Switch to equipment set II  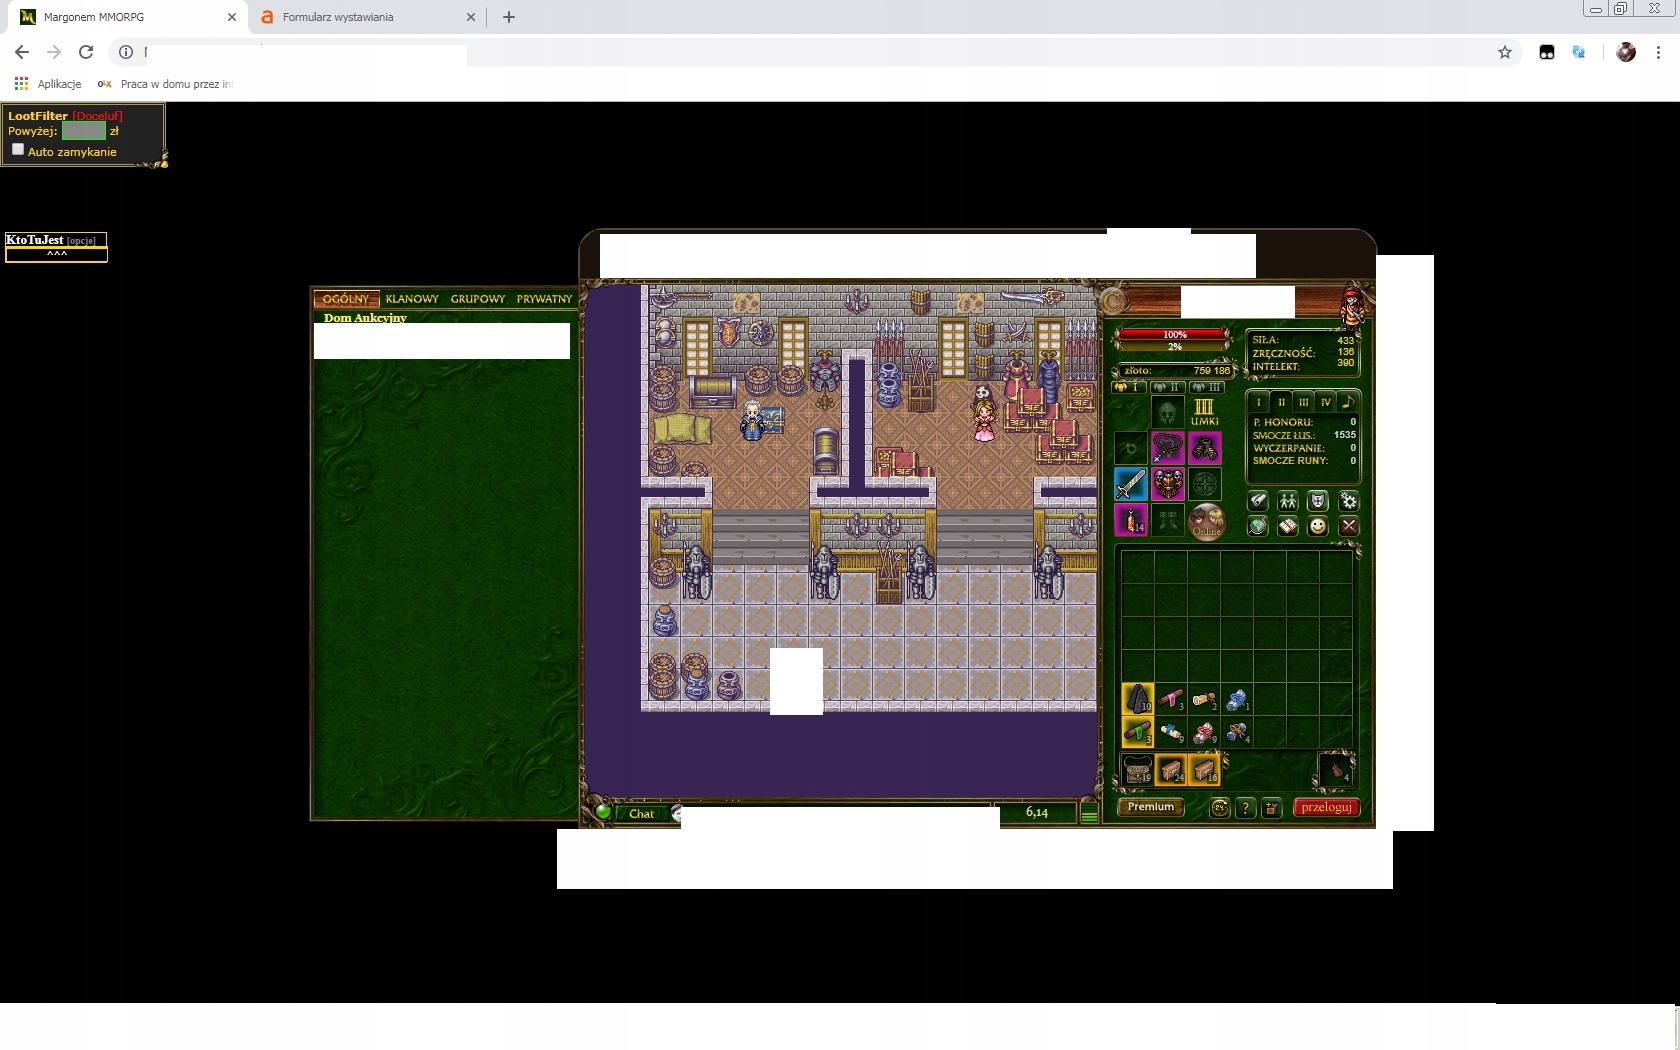click(x=1167, y=387)
